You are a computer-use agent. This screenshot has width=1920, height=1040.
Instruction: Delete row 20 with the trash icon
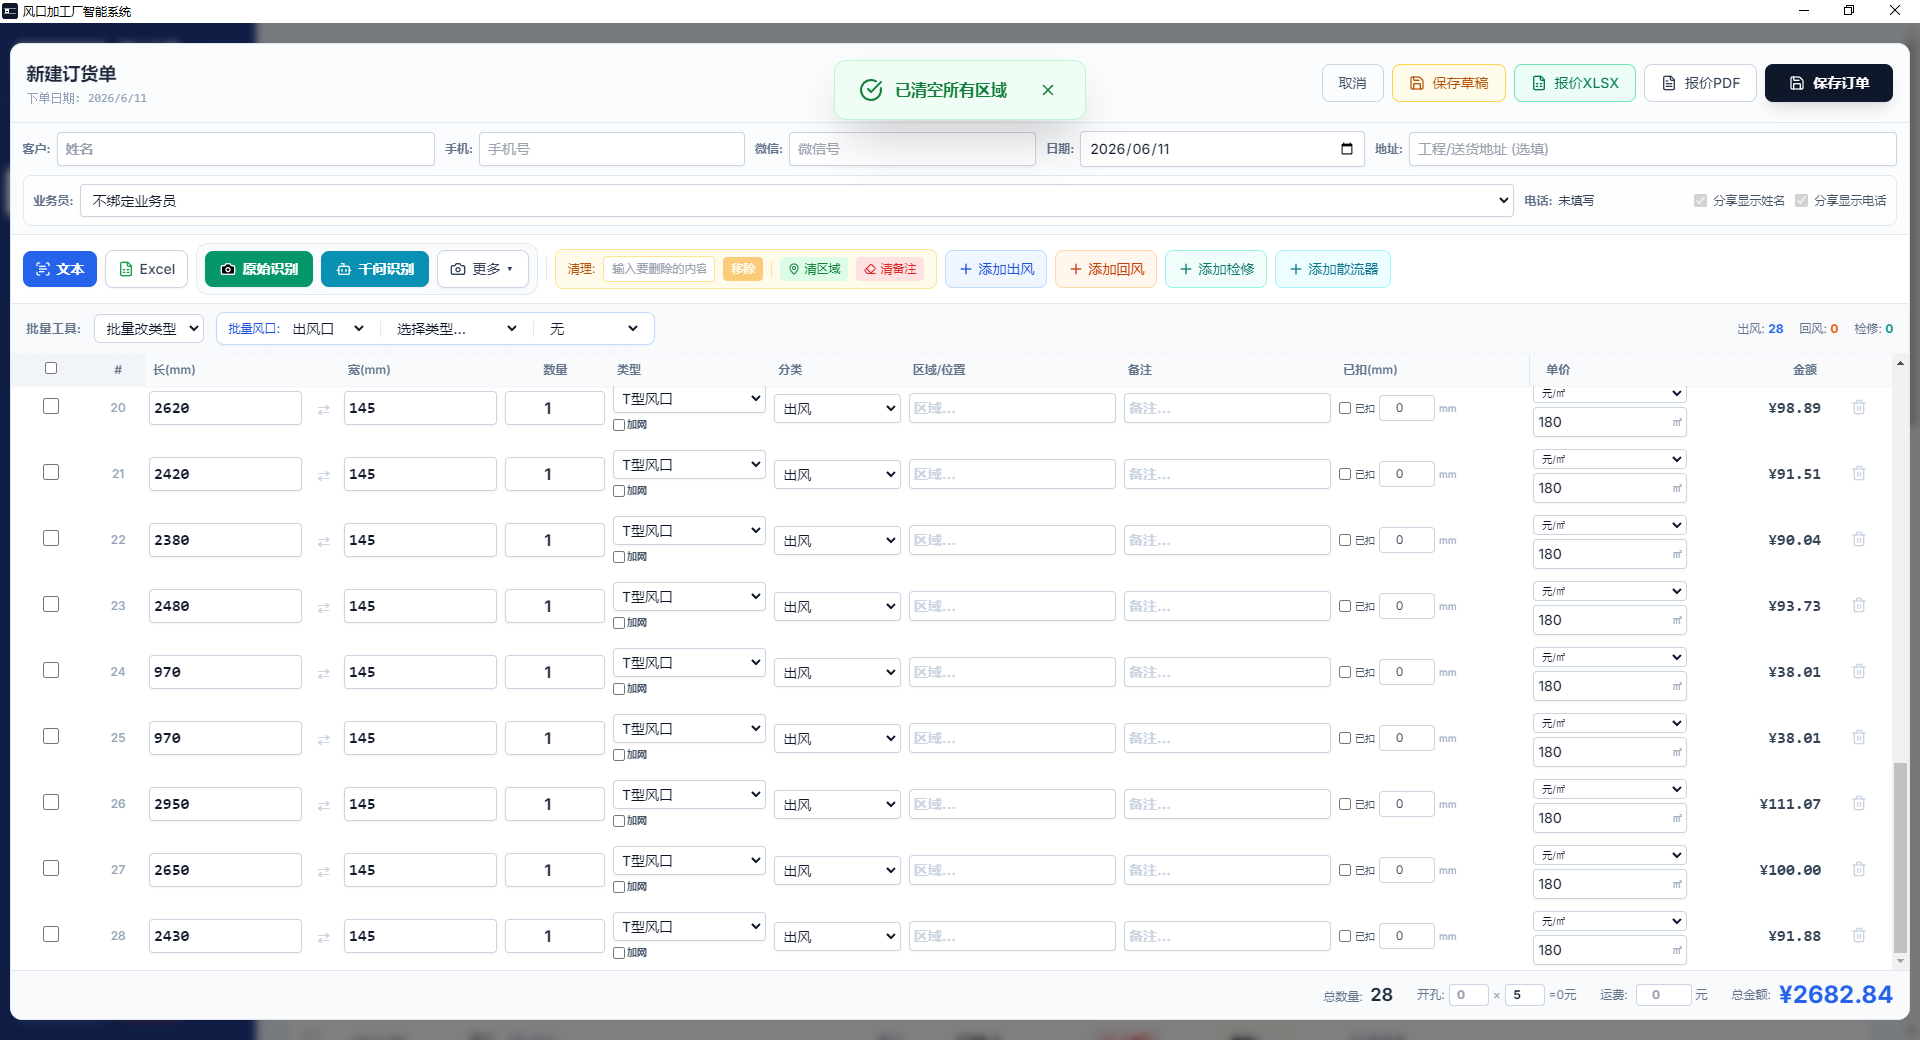(1859, 407)
